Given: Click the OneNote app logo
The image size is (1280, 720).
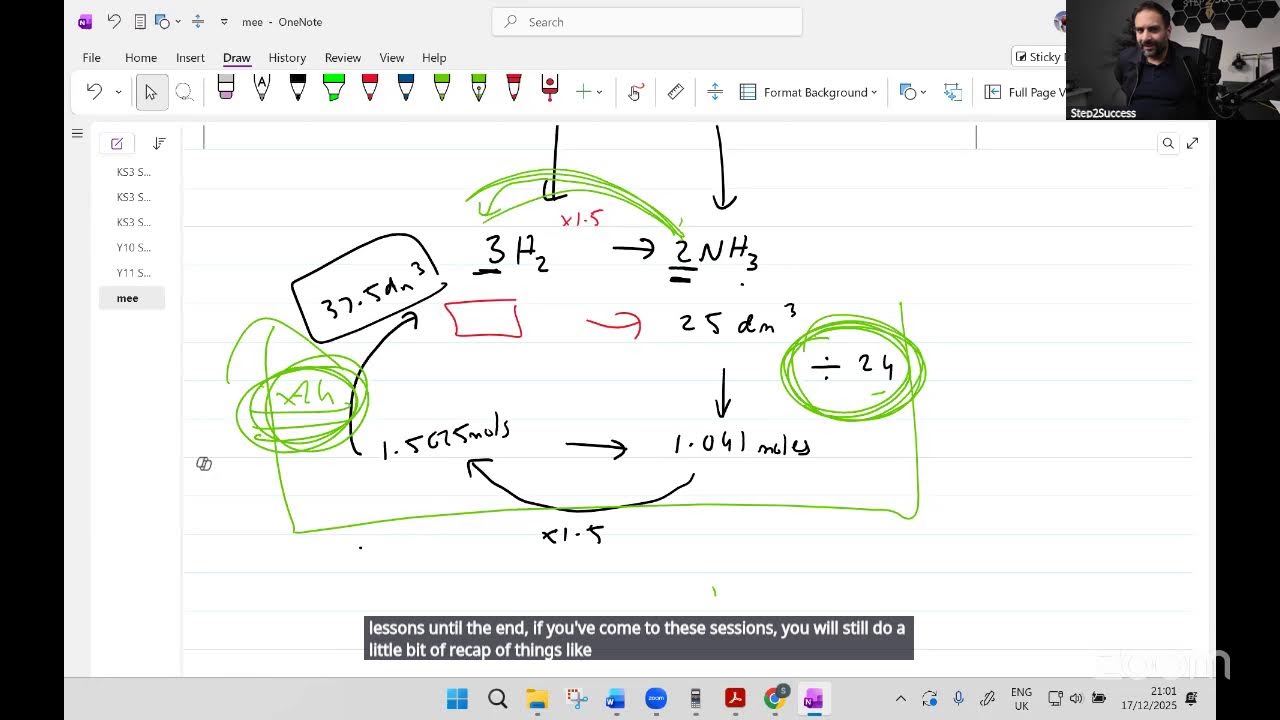Looking at the screenshot, I should coord(84,21).
